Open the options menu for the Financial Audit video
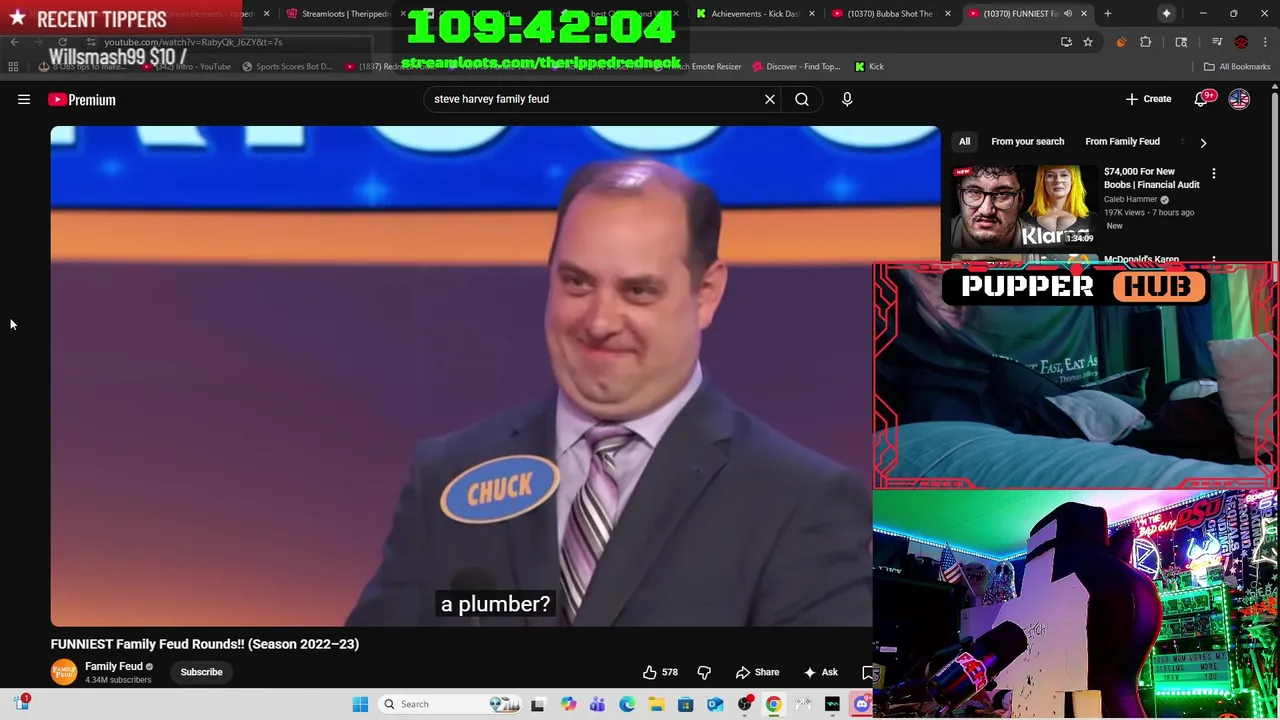The width and height of the screenshot is (1280, 720). 1214,174
